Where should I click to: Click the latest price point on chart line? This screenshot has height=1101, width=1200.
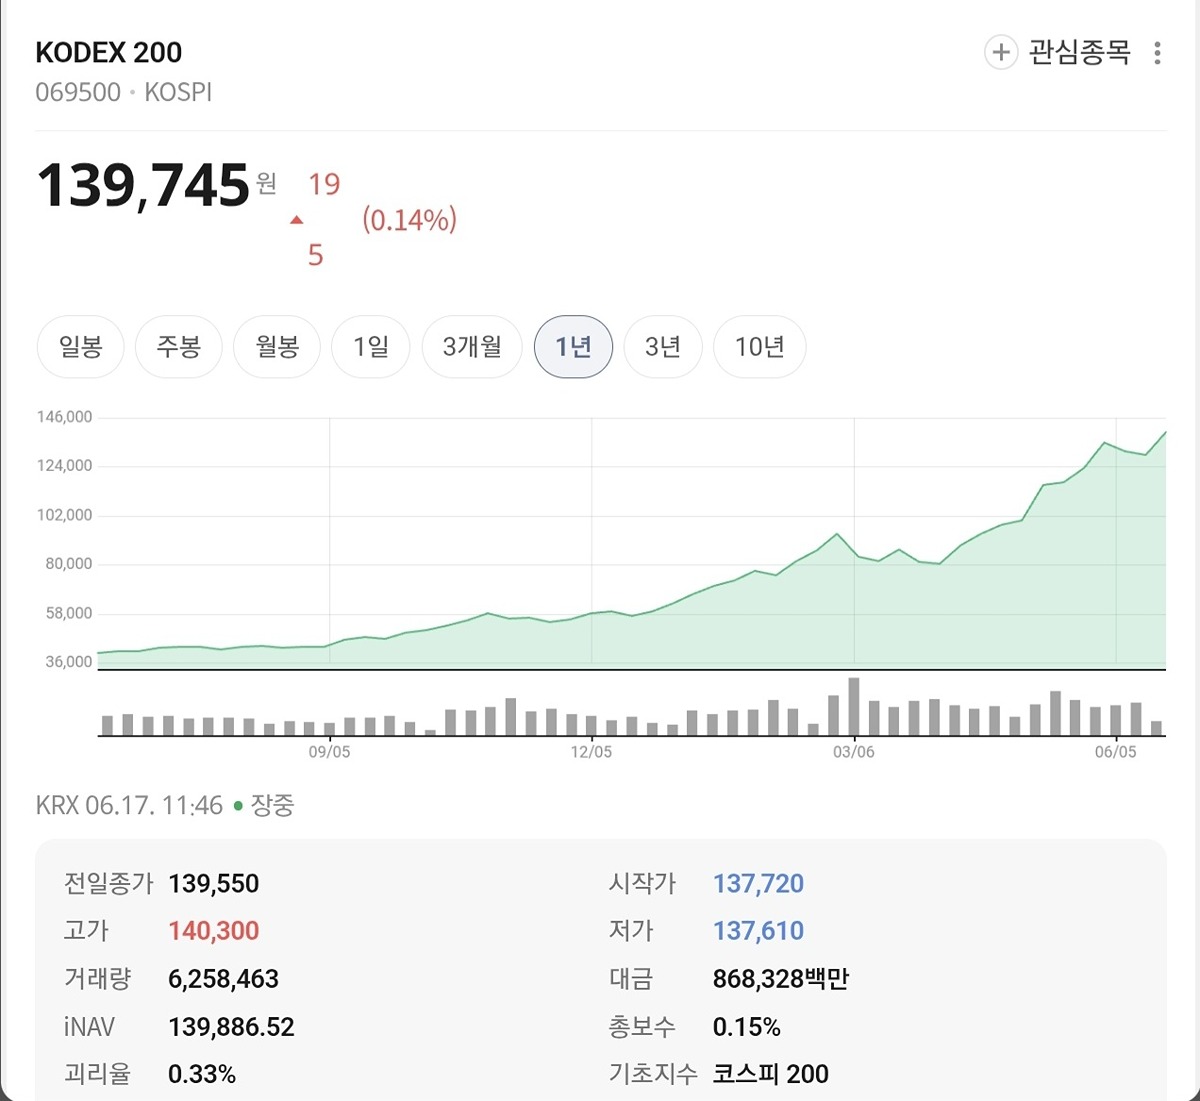click(1165, 432)
